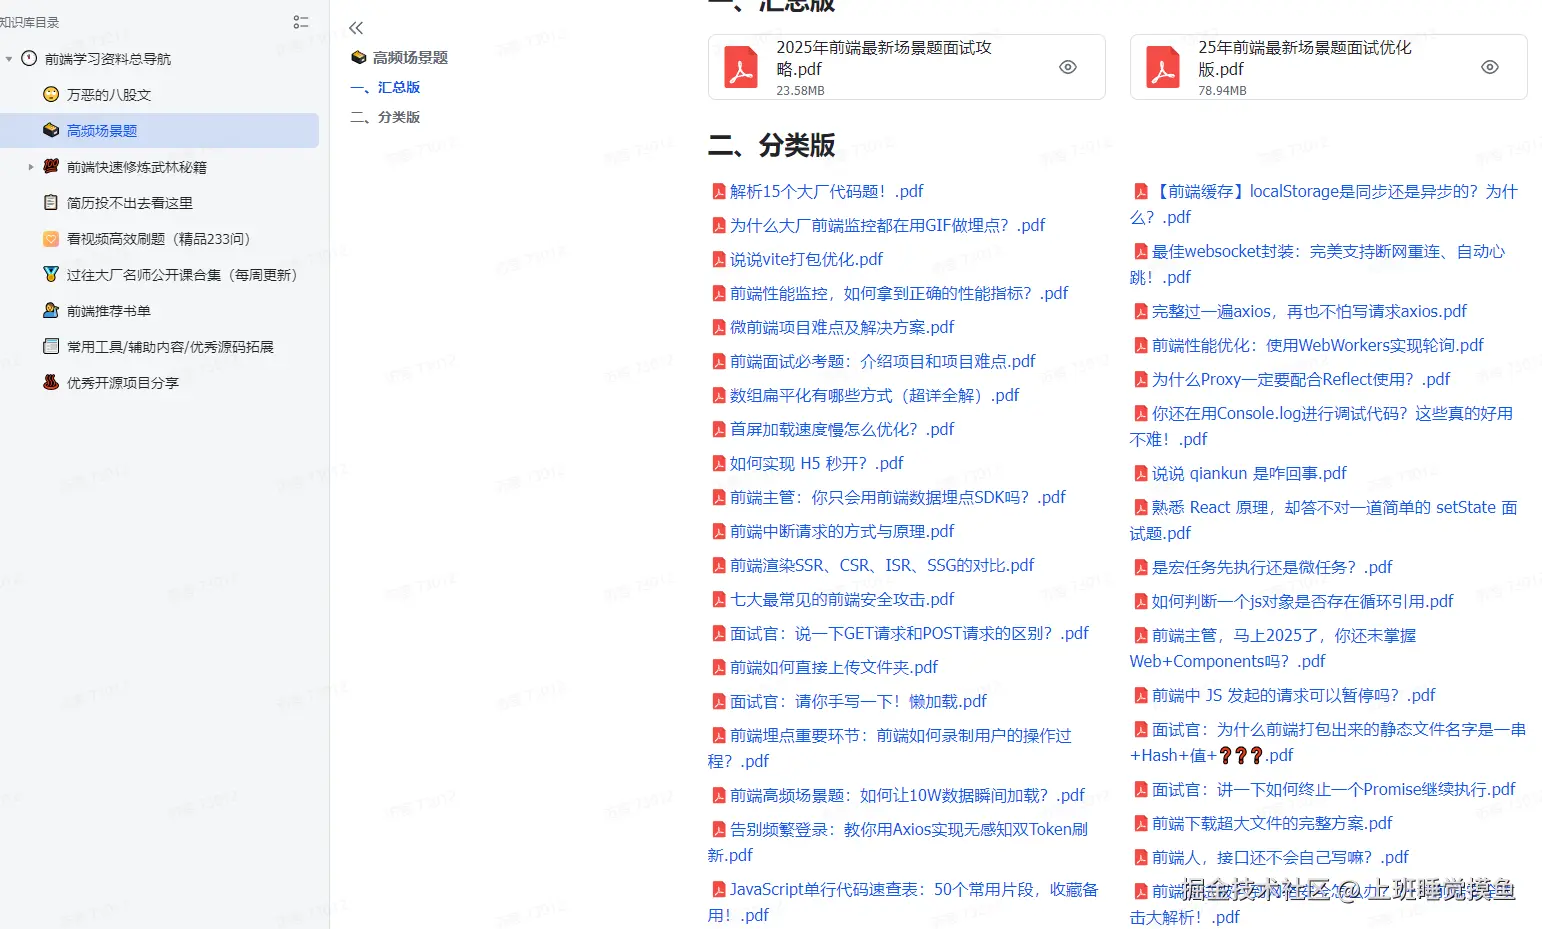
Task: Open 为什么大厂前端监控都在用GIF做埋点？.pdf
Action: pos(887,225)
